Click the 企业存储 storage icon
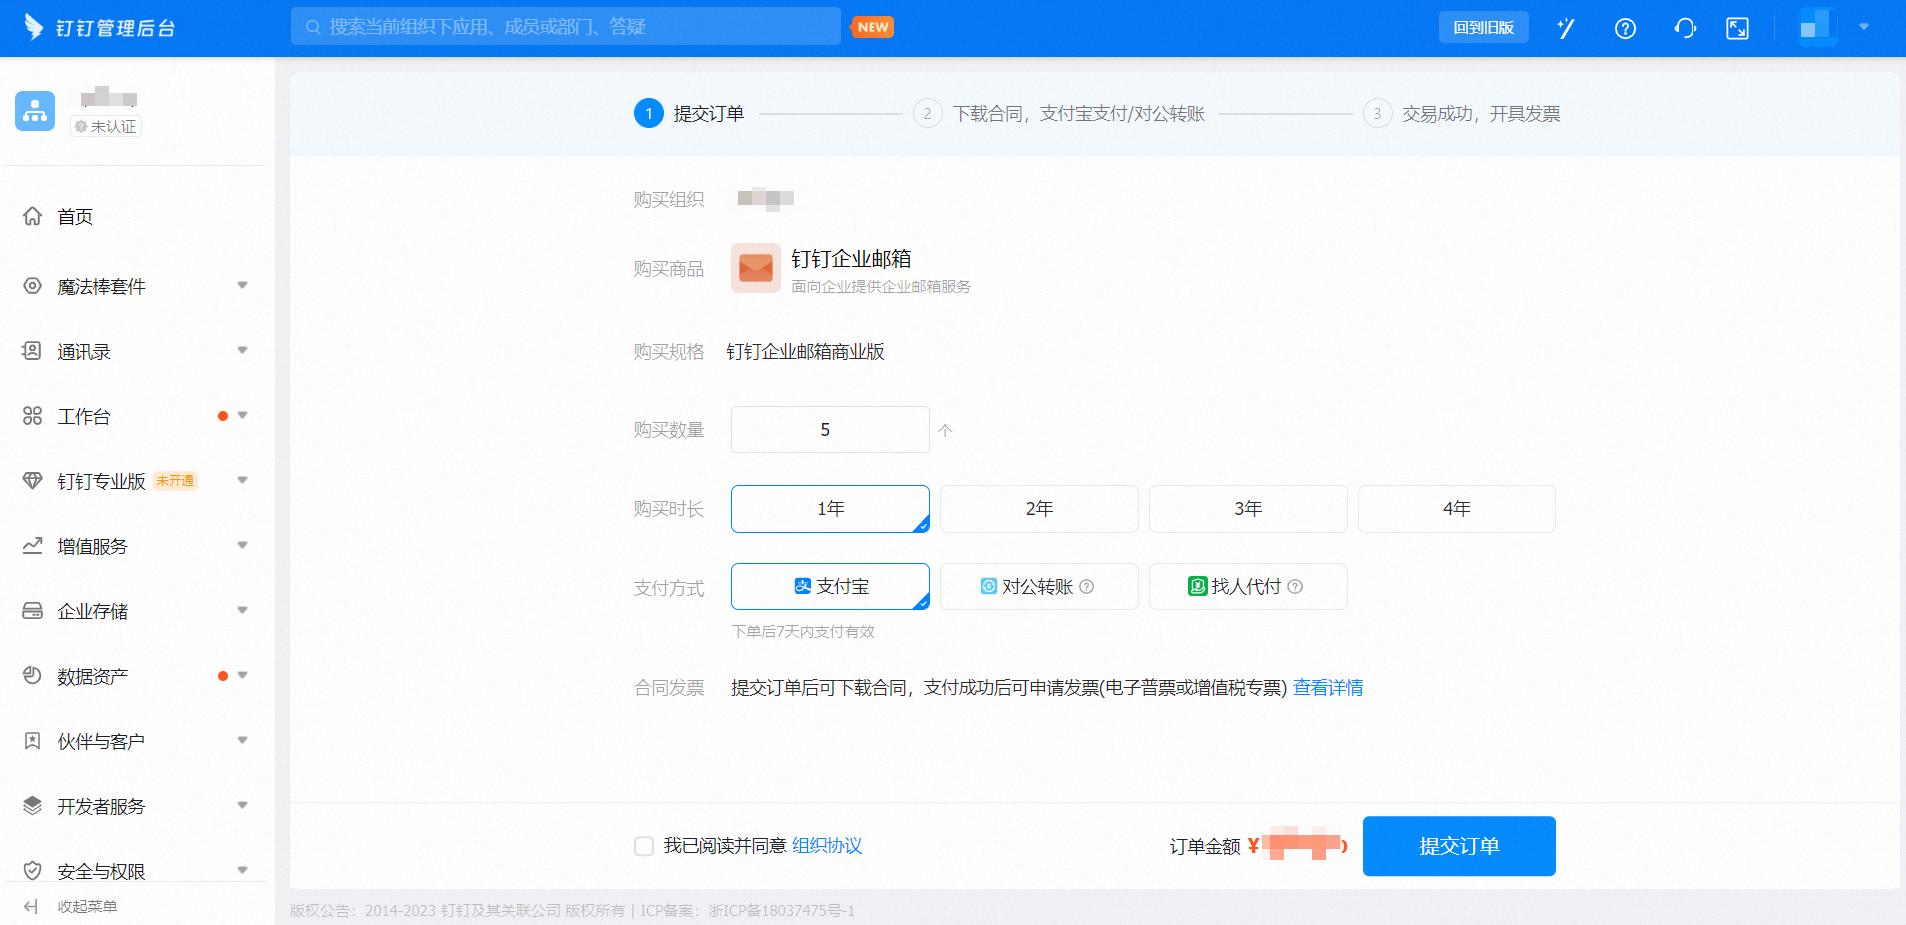The image size is (1906, 925). (32, 611)
